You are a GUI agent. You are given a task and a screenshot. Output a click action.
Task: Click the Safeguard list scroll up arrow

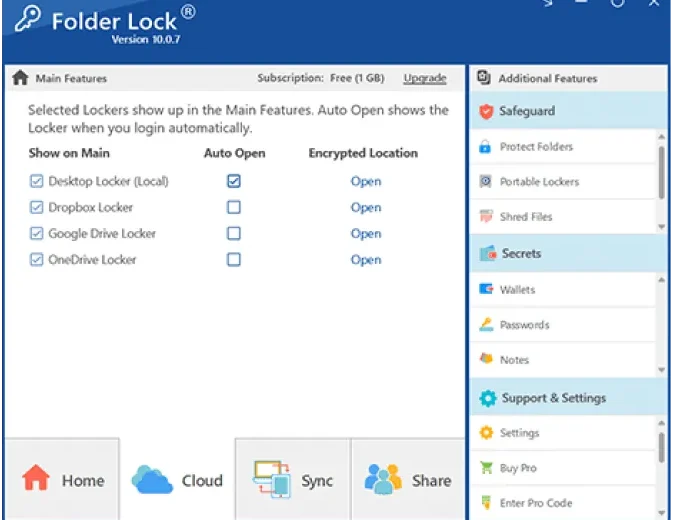[x=661, y=137]
